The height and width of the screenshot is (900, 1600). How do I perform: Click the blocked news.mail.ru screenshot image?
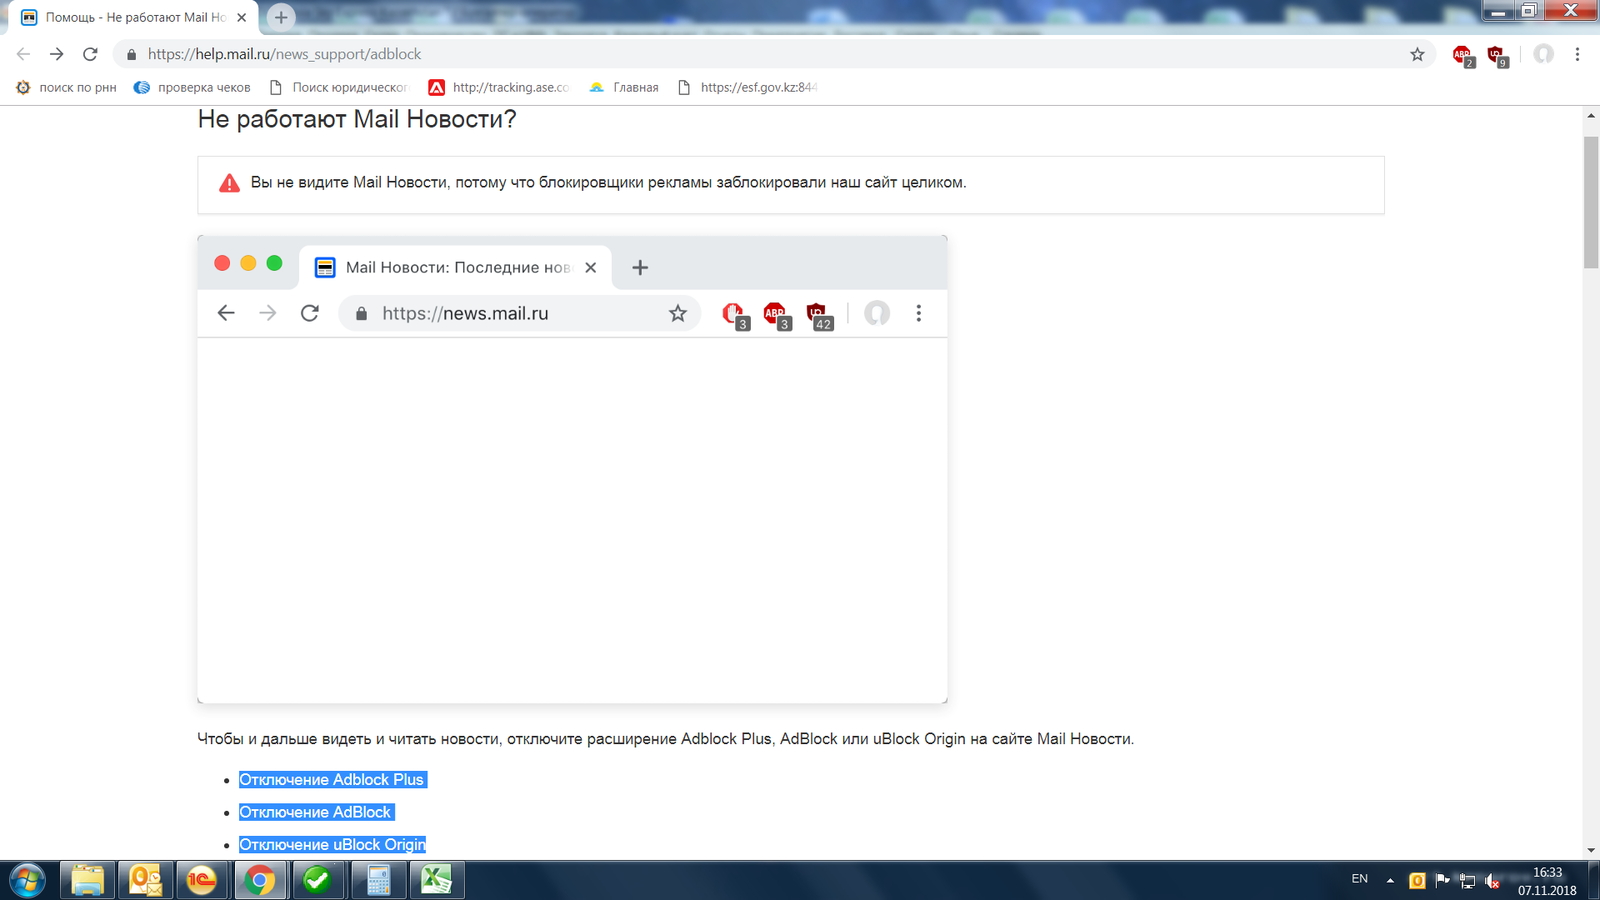tap(572, 469)
